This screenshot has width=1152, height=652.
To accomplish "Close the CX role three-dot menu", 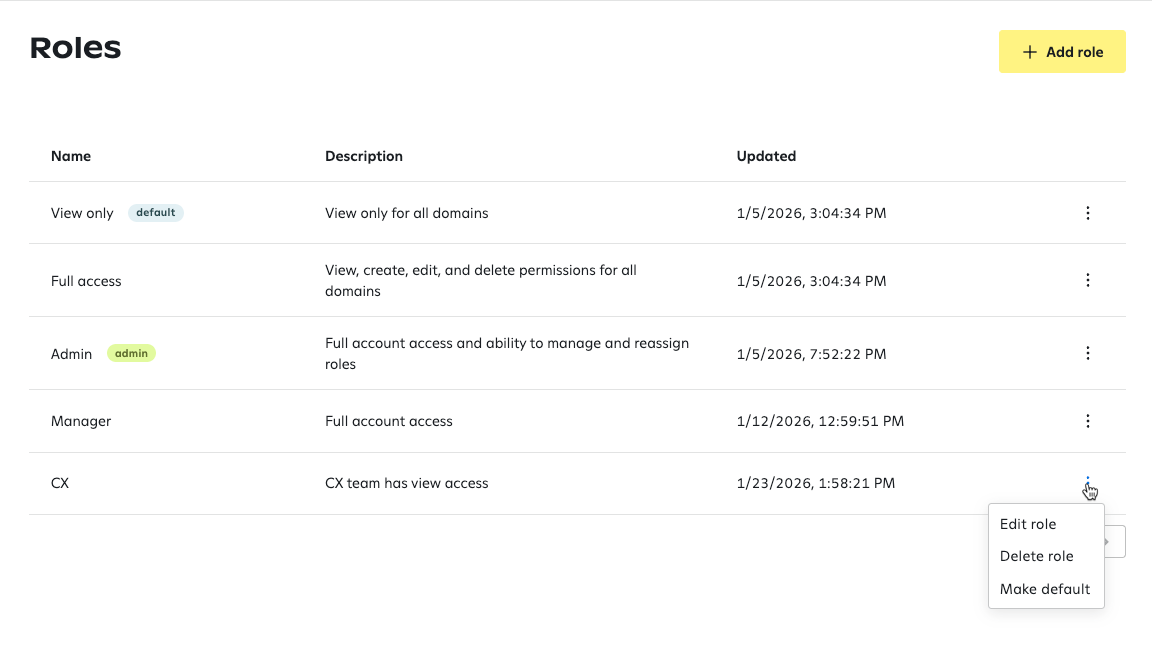I will [1087, 483].
